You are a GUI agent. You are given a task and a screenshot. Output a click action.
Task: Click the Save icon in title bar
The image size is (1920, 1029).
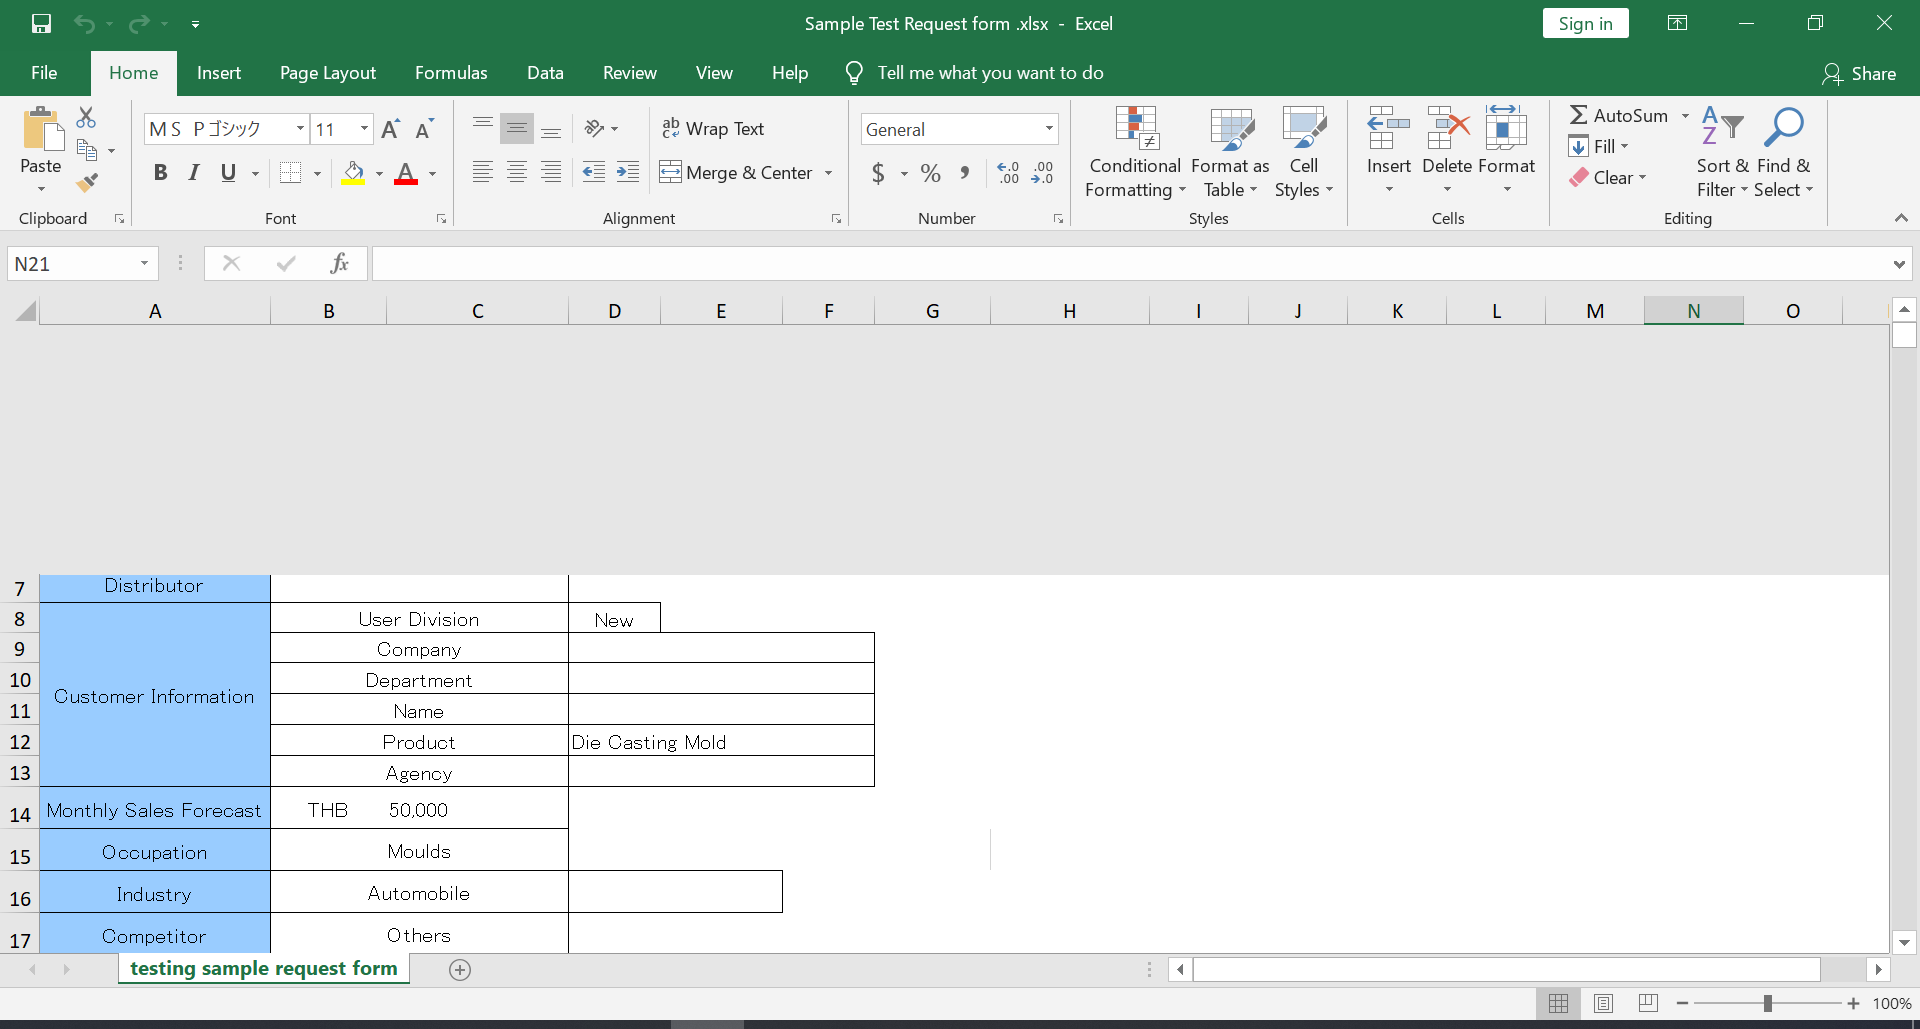coord(41,23)
